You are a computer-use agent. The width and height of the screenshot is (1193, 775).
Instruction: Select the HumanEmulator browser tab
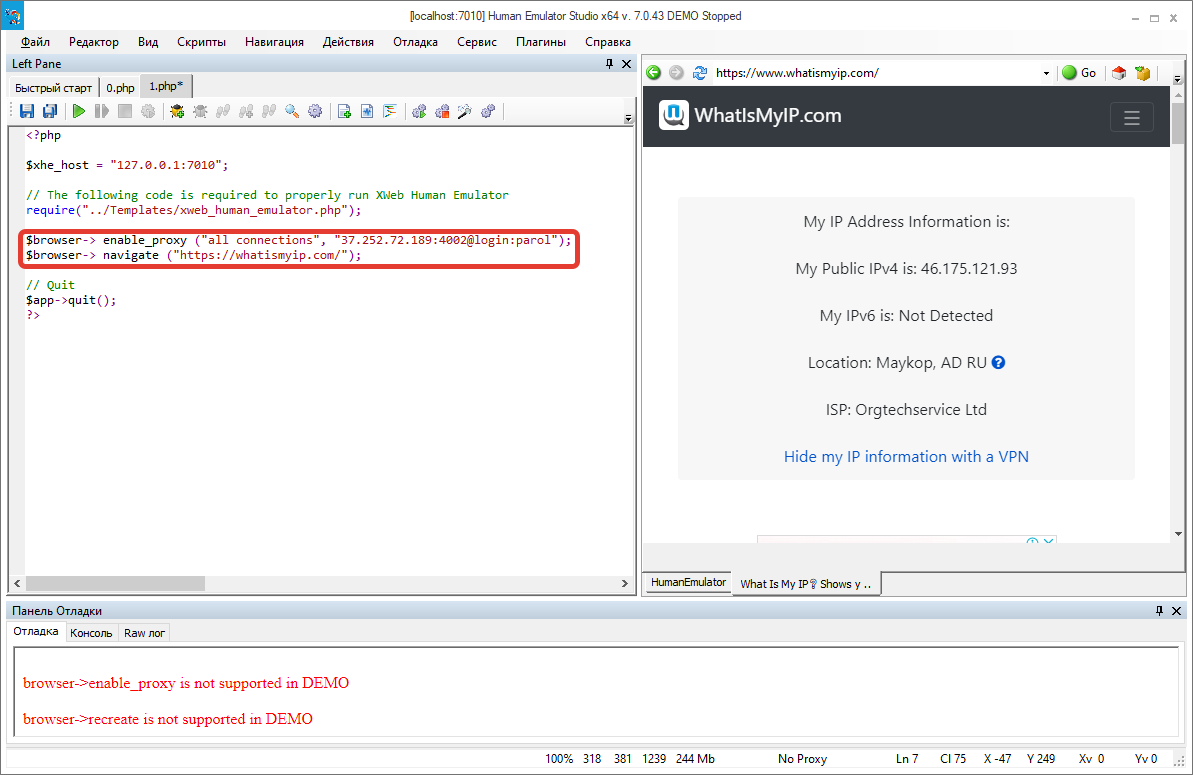(689, 582)
